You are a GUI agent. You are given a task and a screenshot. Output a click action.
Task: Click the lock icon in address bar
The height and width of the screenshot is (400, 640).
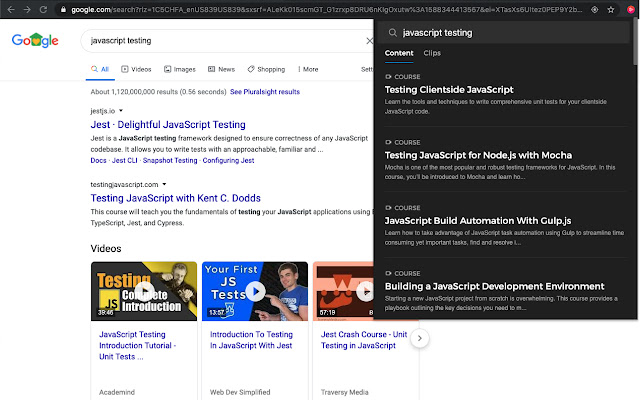click(x=63, y=9)
